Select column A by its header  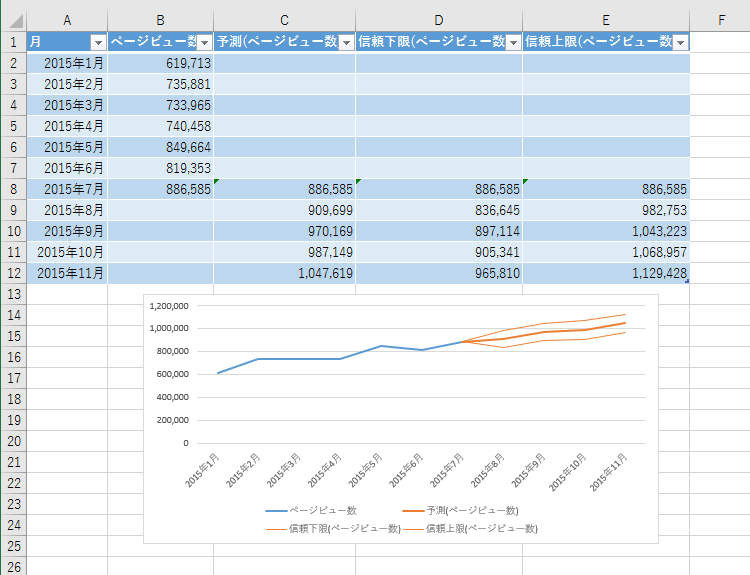coord(67,20)
